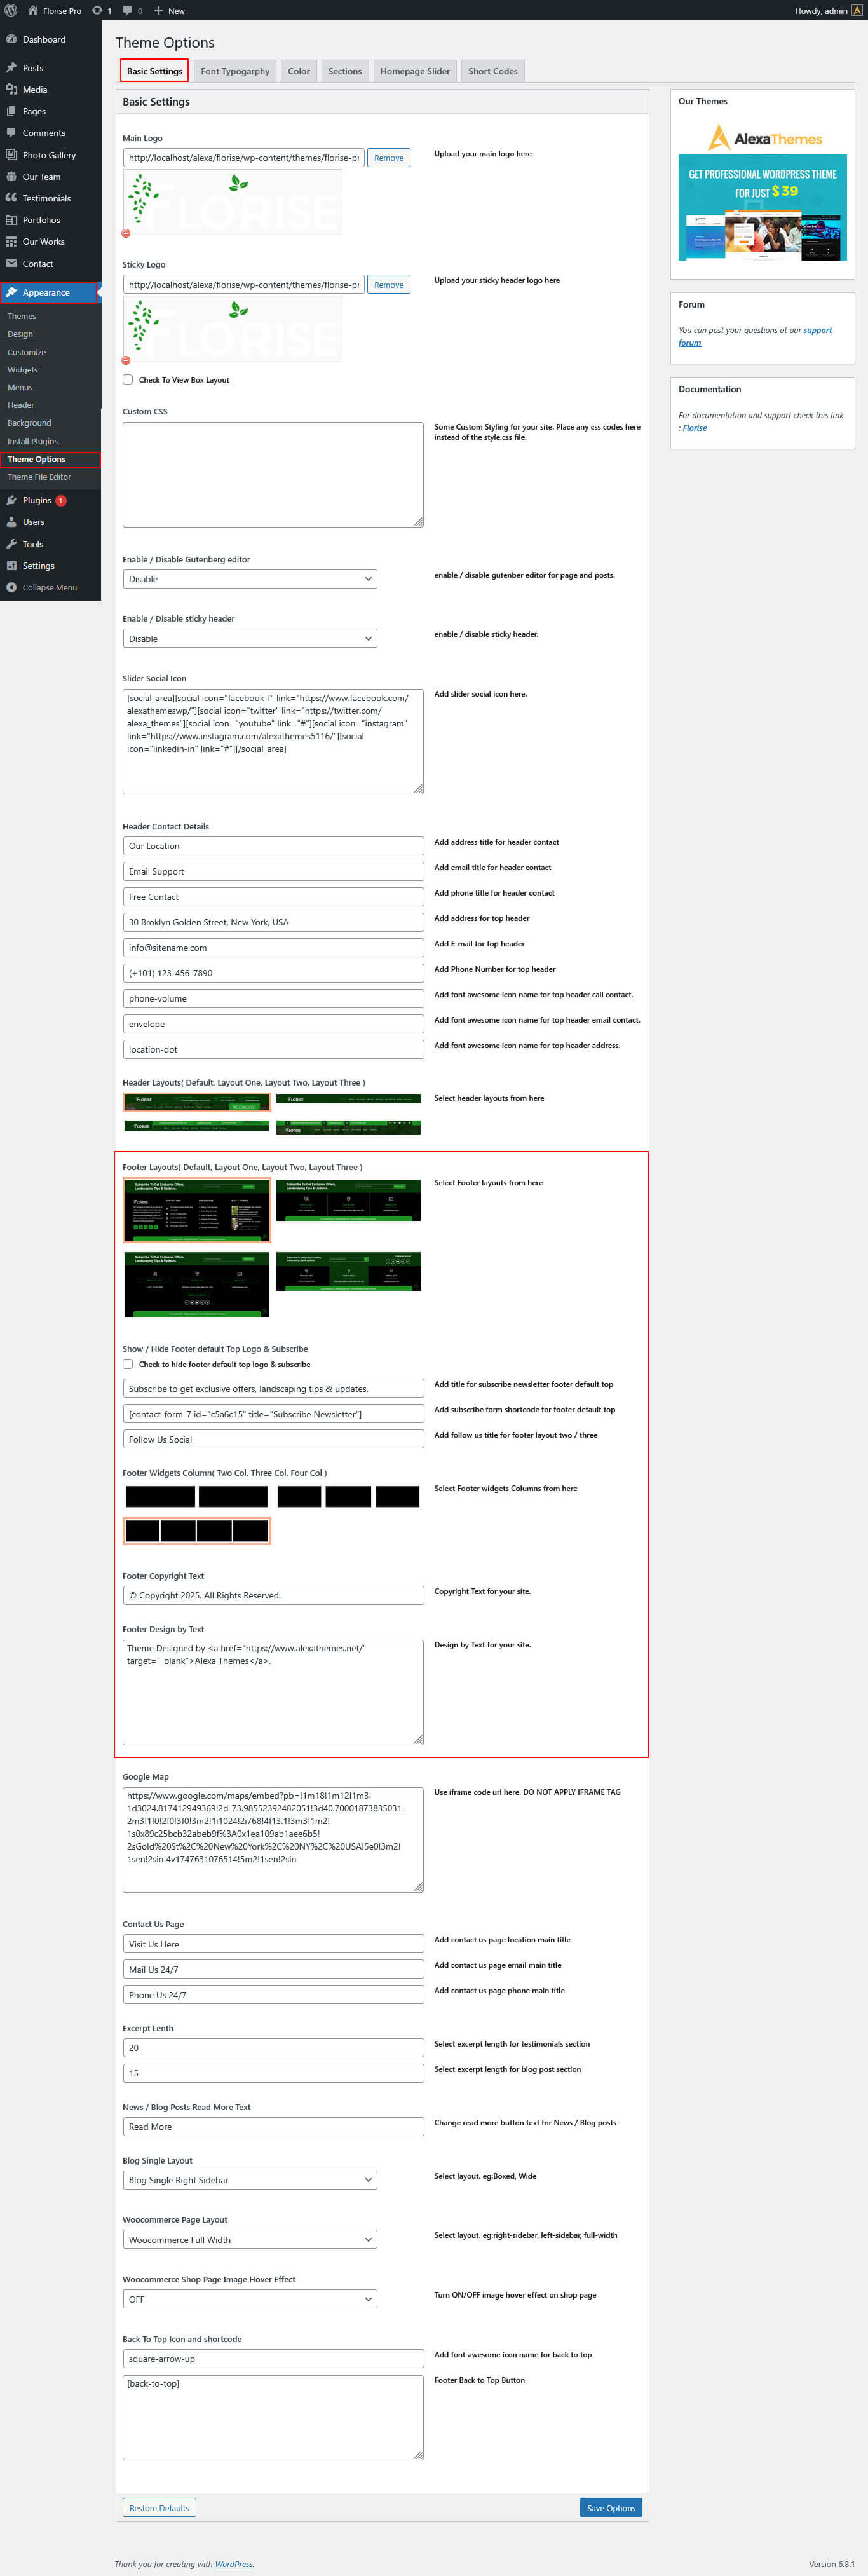
Task: Open Plugins via plug icon
Action: 11,500
